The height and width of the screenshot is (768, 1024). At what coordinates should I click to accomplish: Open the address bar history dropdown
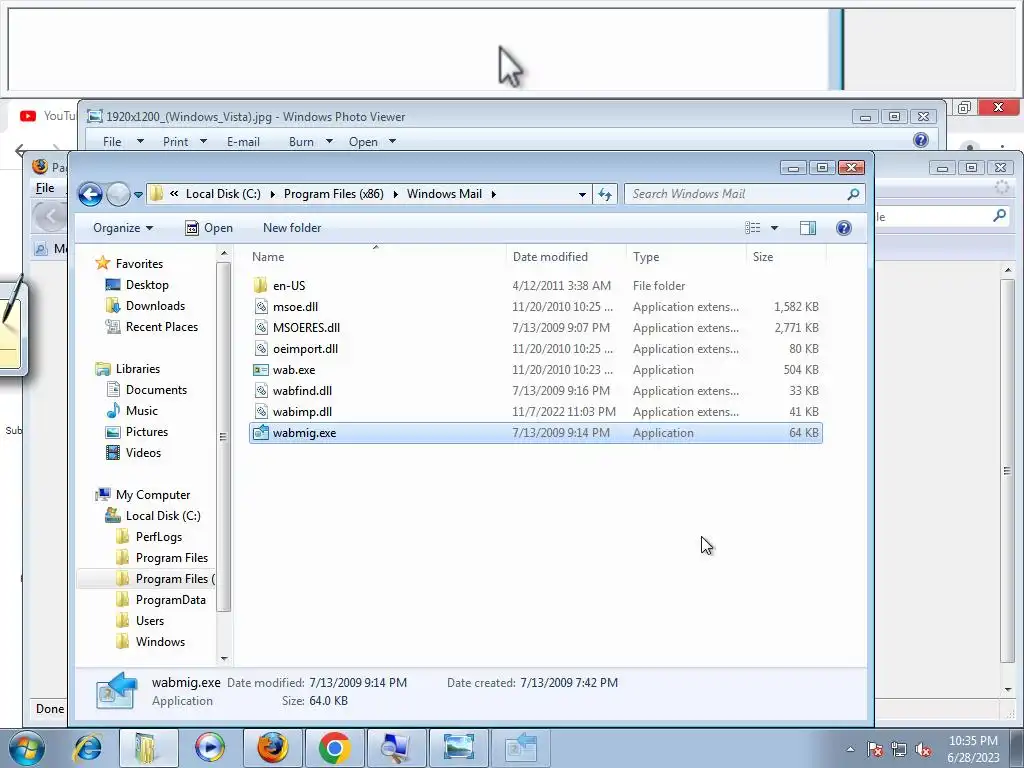point(582,195)
